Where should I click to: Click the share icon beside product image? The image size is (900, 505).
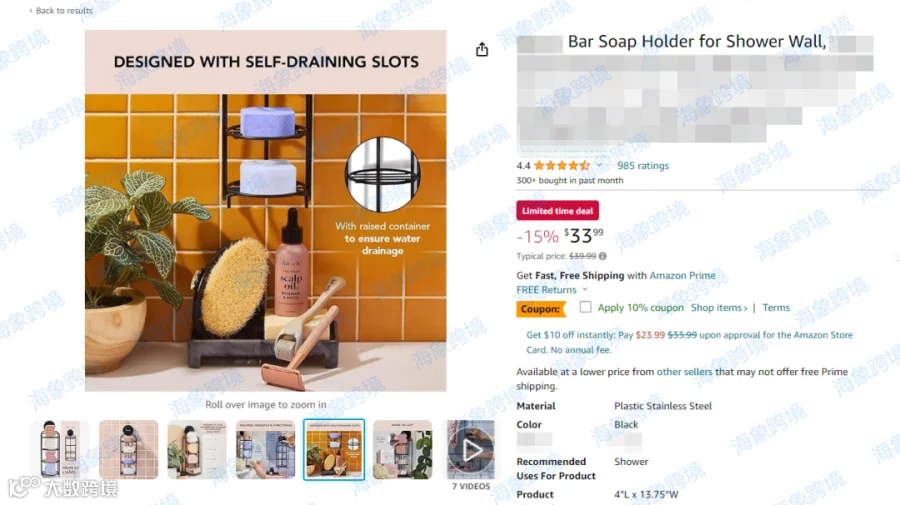482,49
